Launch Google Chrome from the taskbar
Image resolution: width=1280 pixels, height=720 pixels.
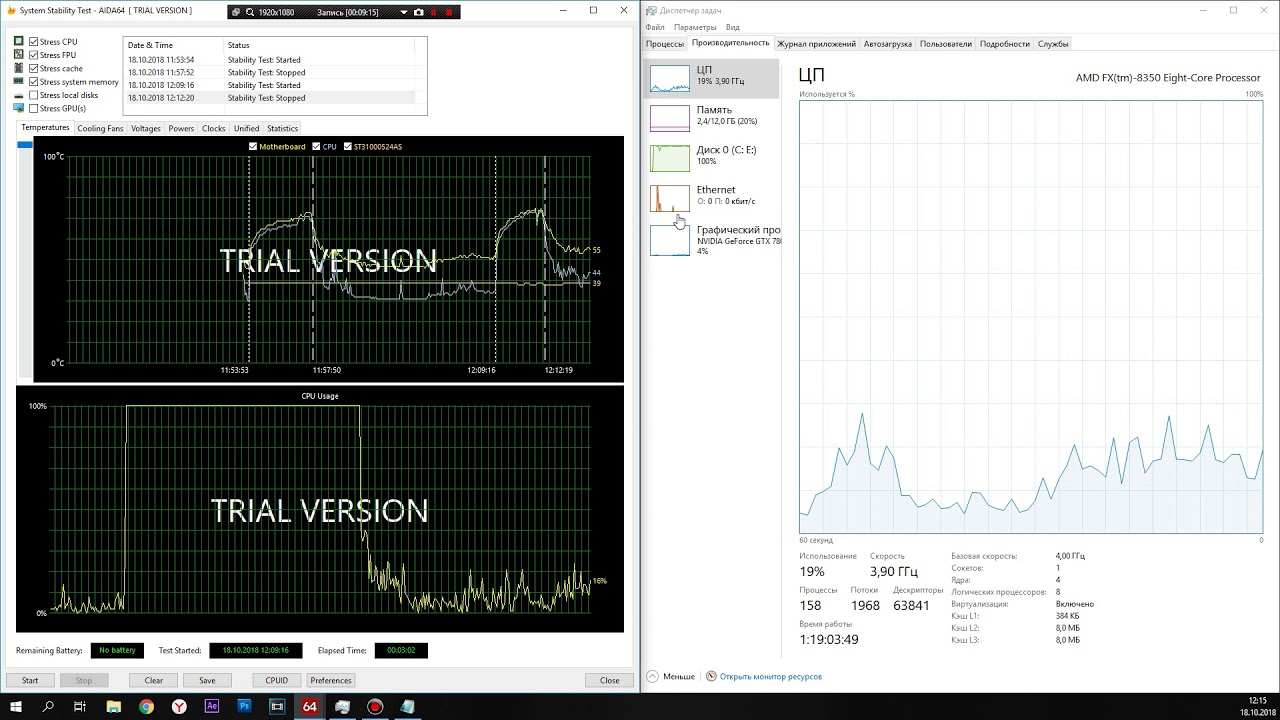(146, 706)
